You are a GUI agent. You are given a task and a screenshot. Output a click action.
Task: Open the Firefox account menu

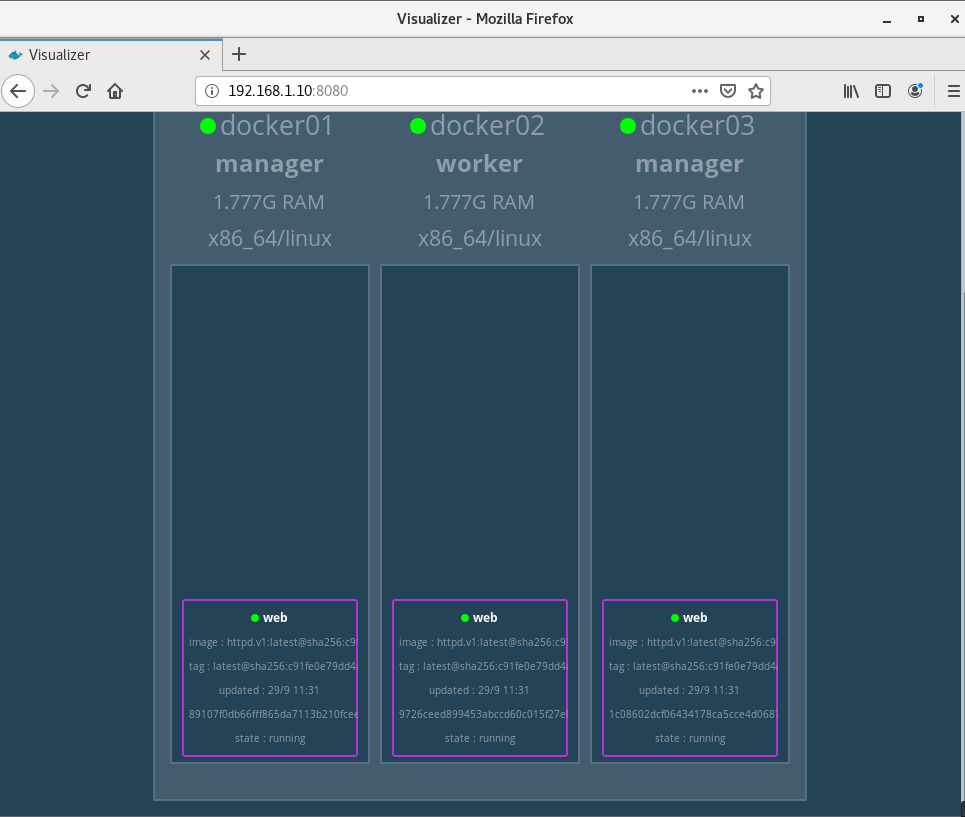[x=915, y=91]
